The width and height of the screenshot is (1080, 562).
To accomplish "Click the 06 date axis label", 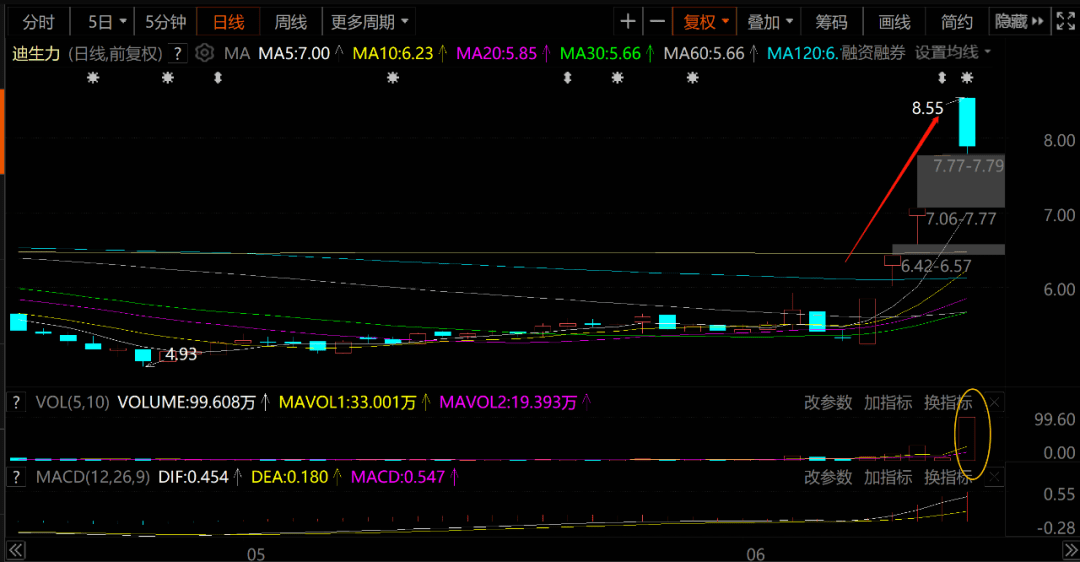I will tap(756, 554).
